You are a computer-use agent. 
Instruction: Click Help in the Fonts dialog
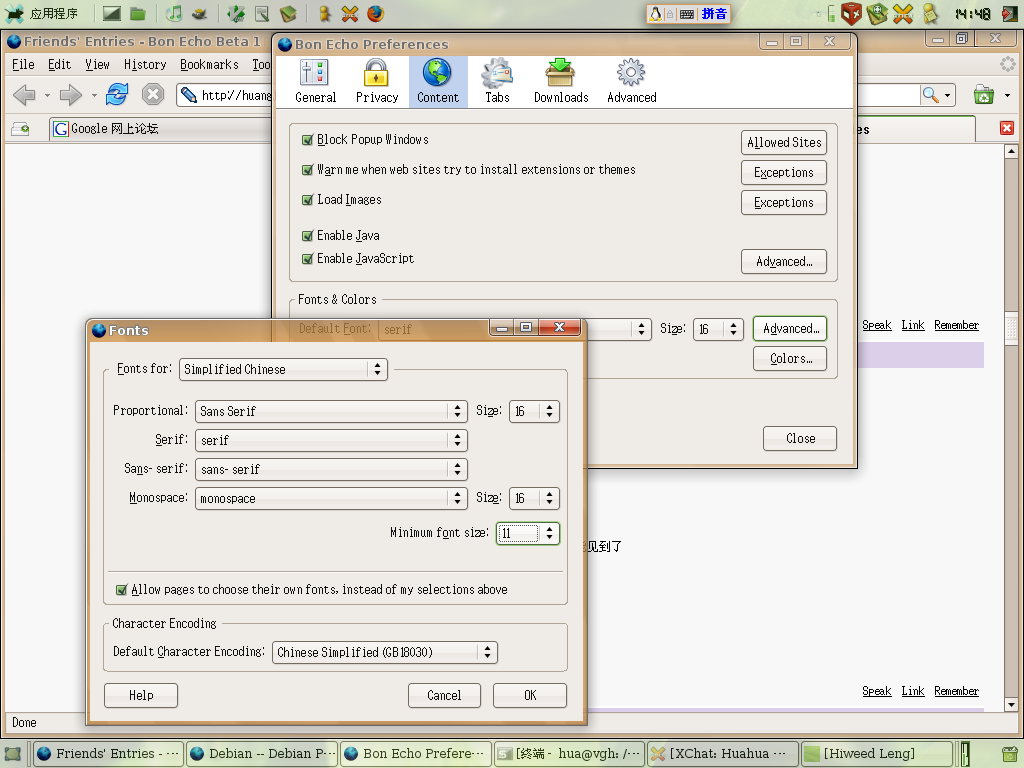(140, 696)
